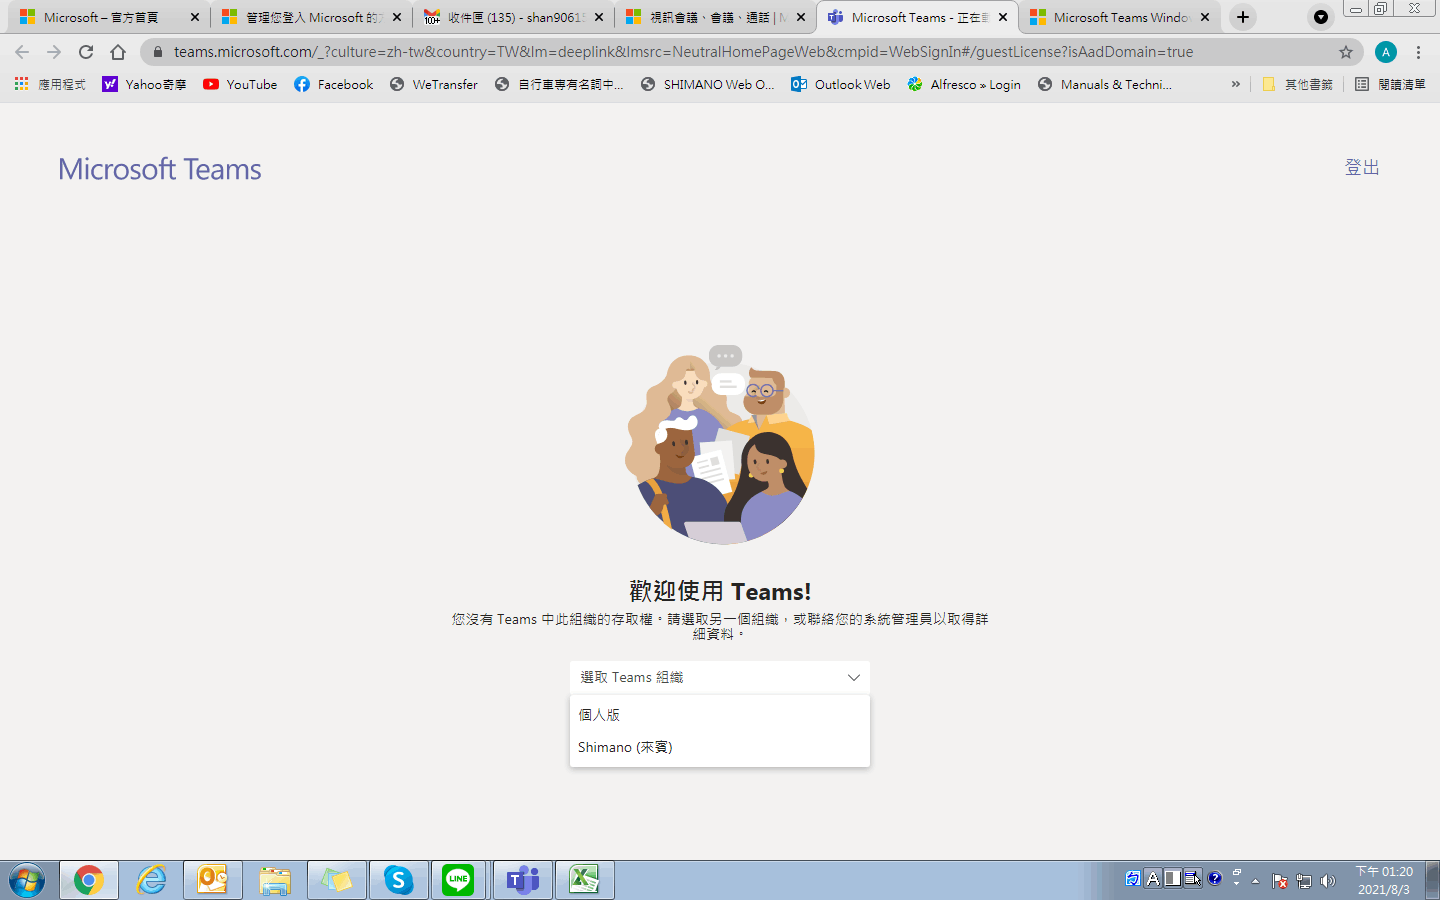
Task: Open 自行車專有名詞中 bookmark
Action: (559, 84)
